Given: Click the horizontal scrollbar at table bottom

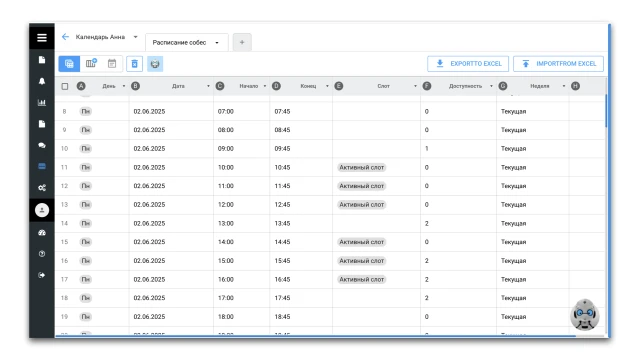Looking at the screenshot, I should 315,336.
